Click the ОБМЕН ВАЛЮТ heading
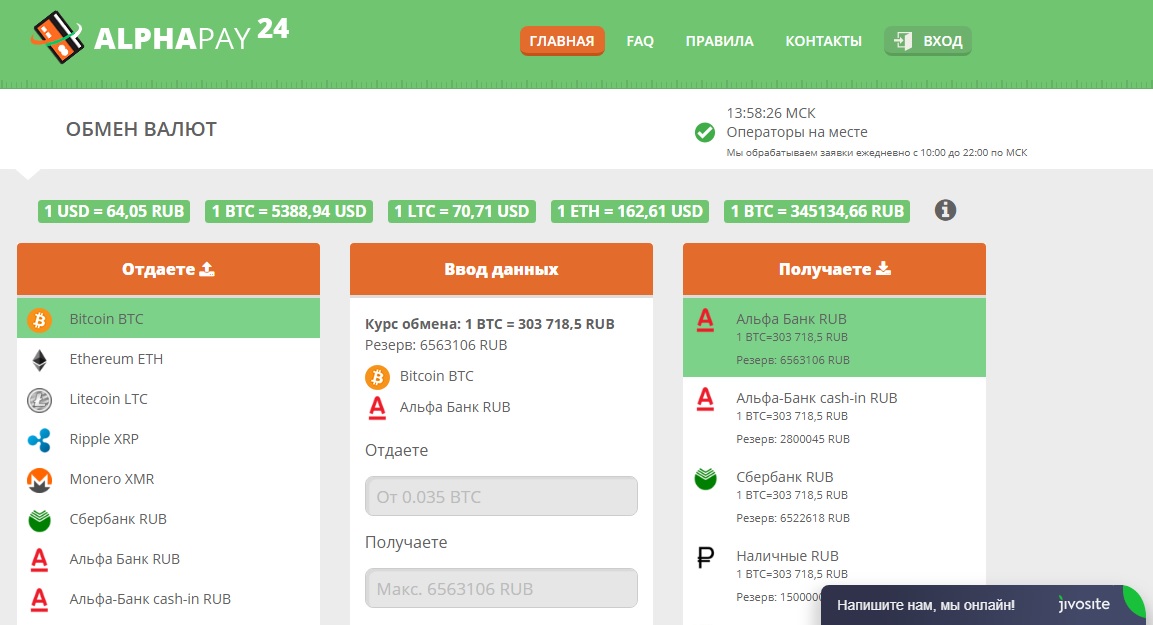Viewport: 1153px width, 625px height. click(141, 129)
